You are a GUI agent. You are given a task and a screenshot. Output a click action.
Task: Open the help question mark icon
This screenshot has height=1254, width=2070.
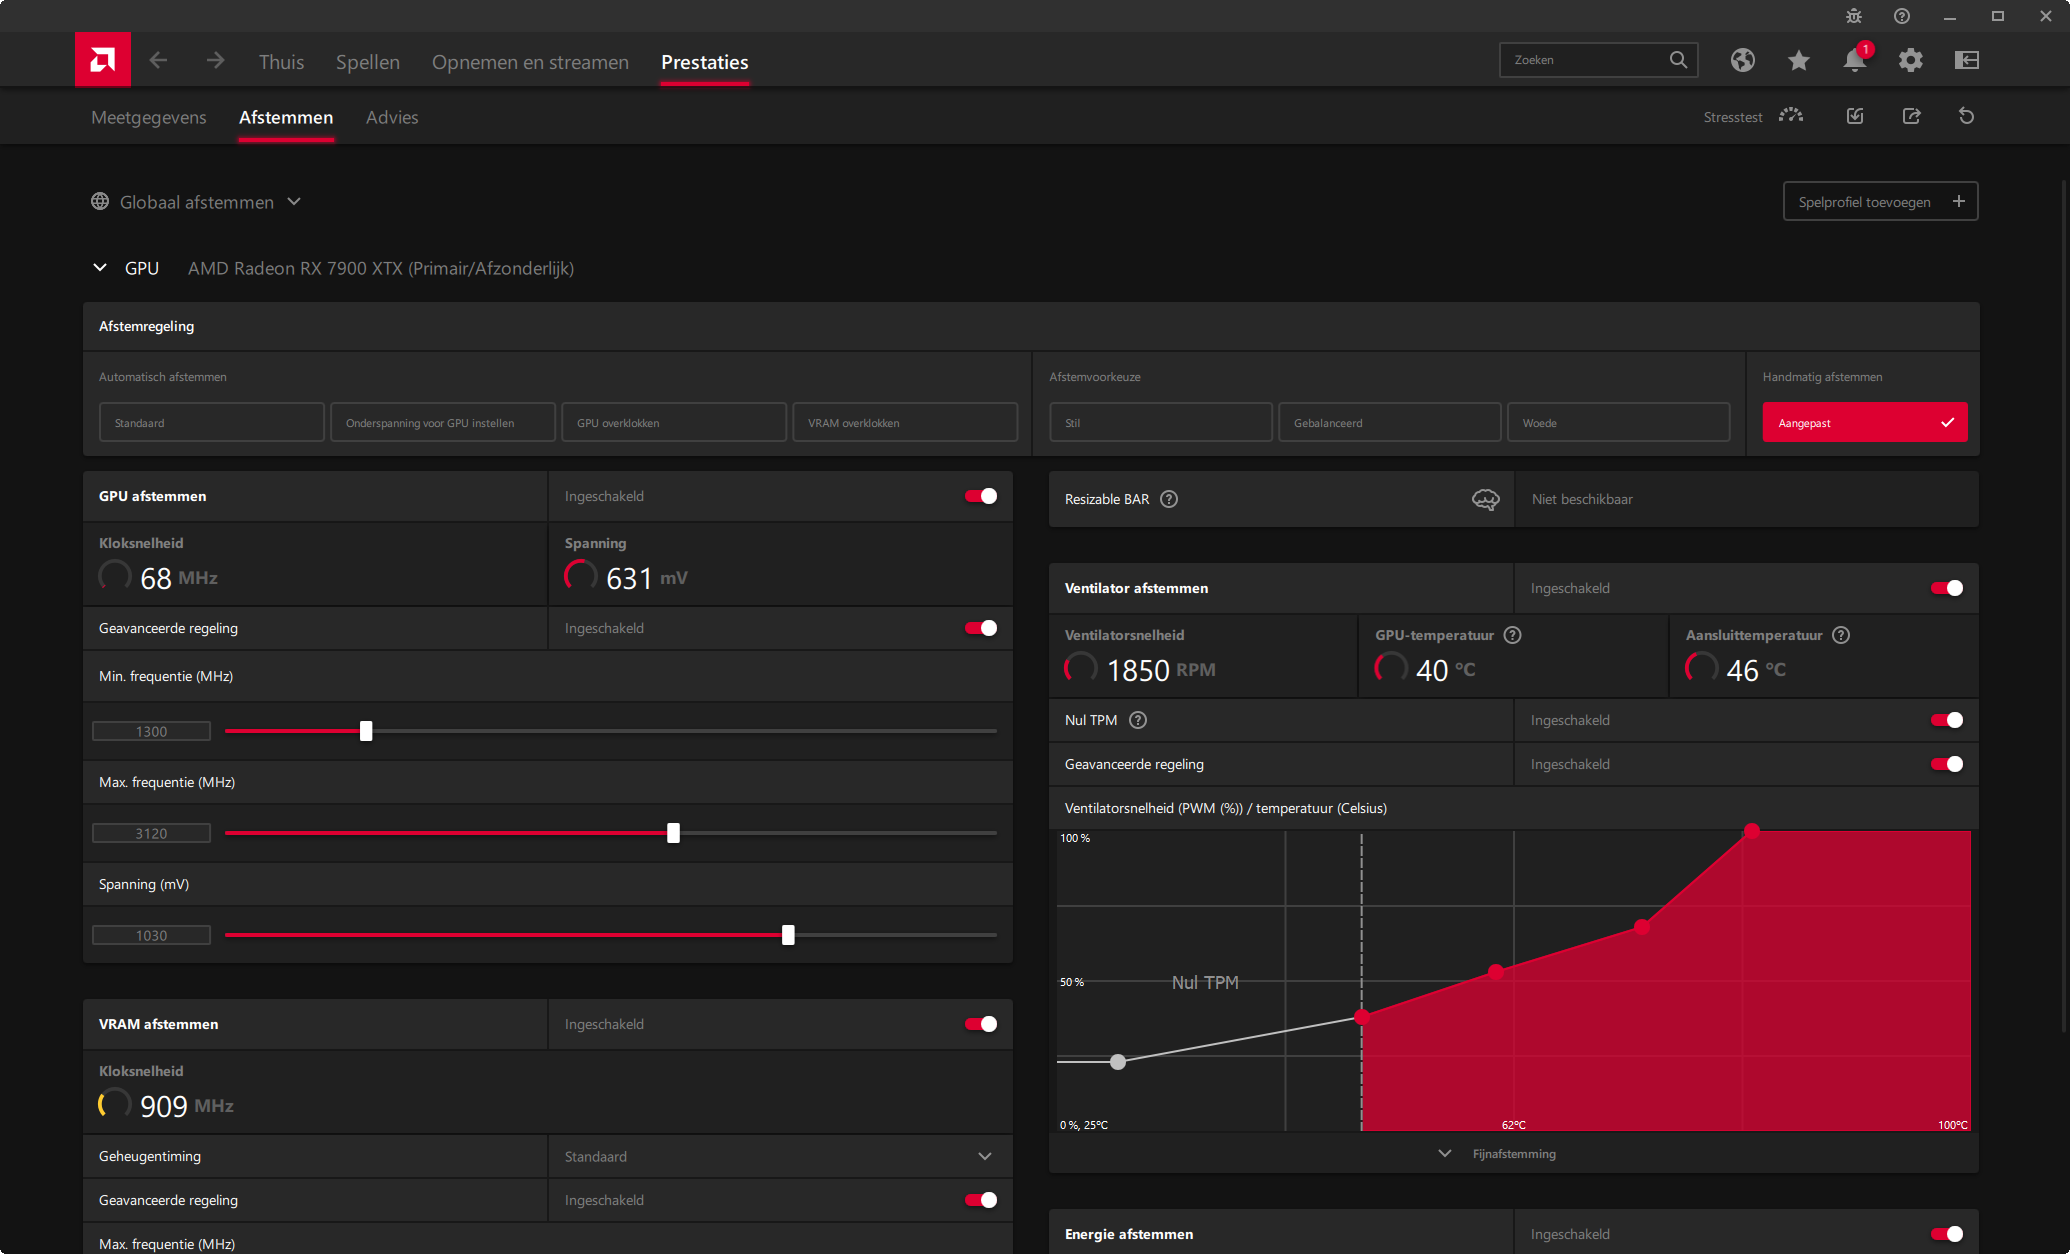1901,16
